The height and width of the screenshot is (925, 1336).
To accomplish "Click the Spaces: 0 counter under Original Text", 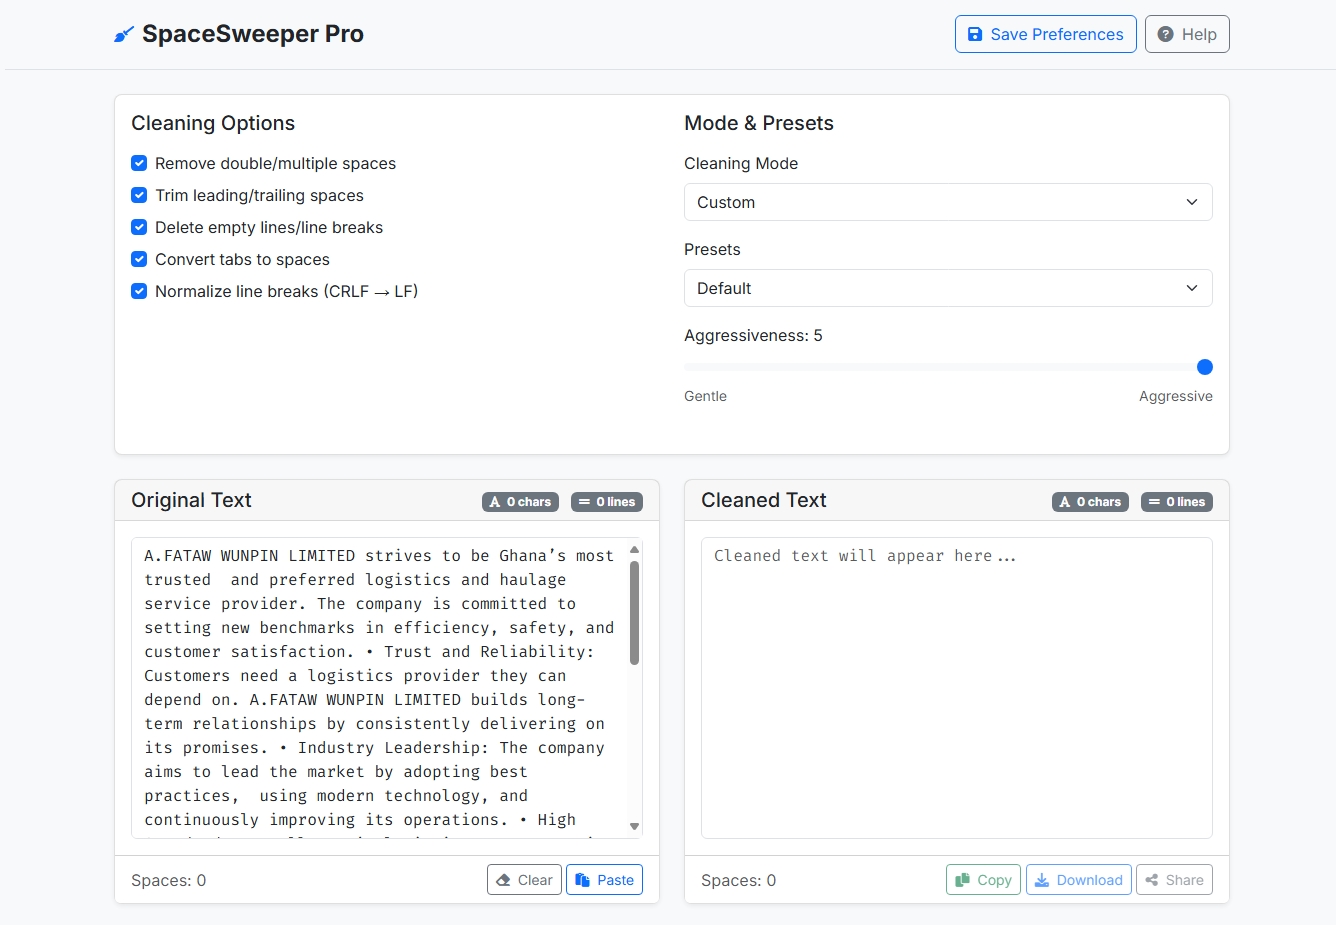I will coord(169,880).
